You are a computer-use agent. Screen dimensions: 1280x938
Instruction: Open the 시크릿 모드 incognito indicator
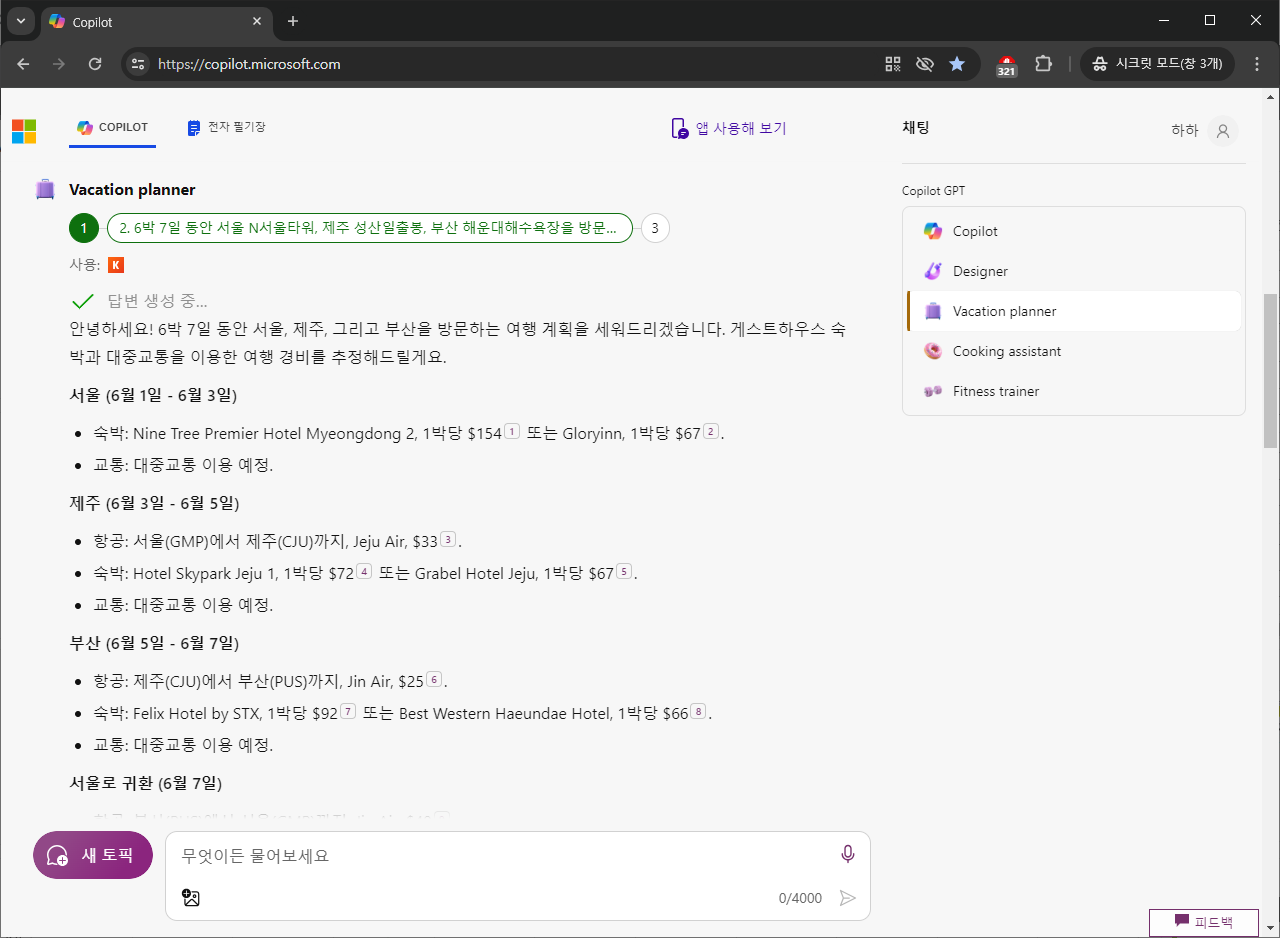1157,64
